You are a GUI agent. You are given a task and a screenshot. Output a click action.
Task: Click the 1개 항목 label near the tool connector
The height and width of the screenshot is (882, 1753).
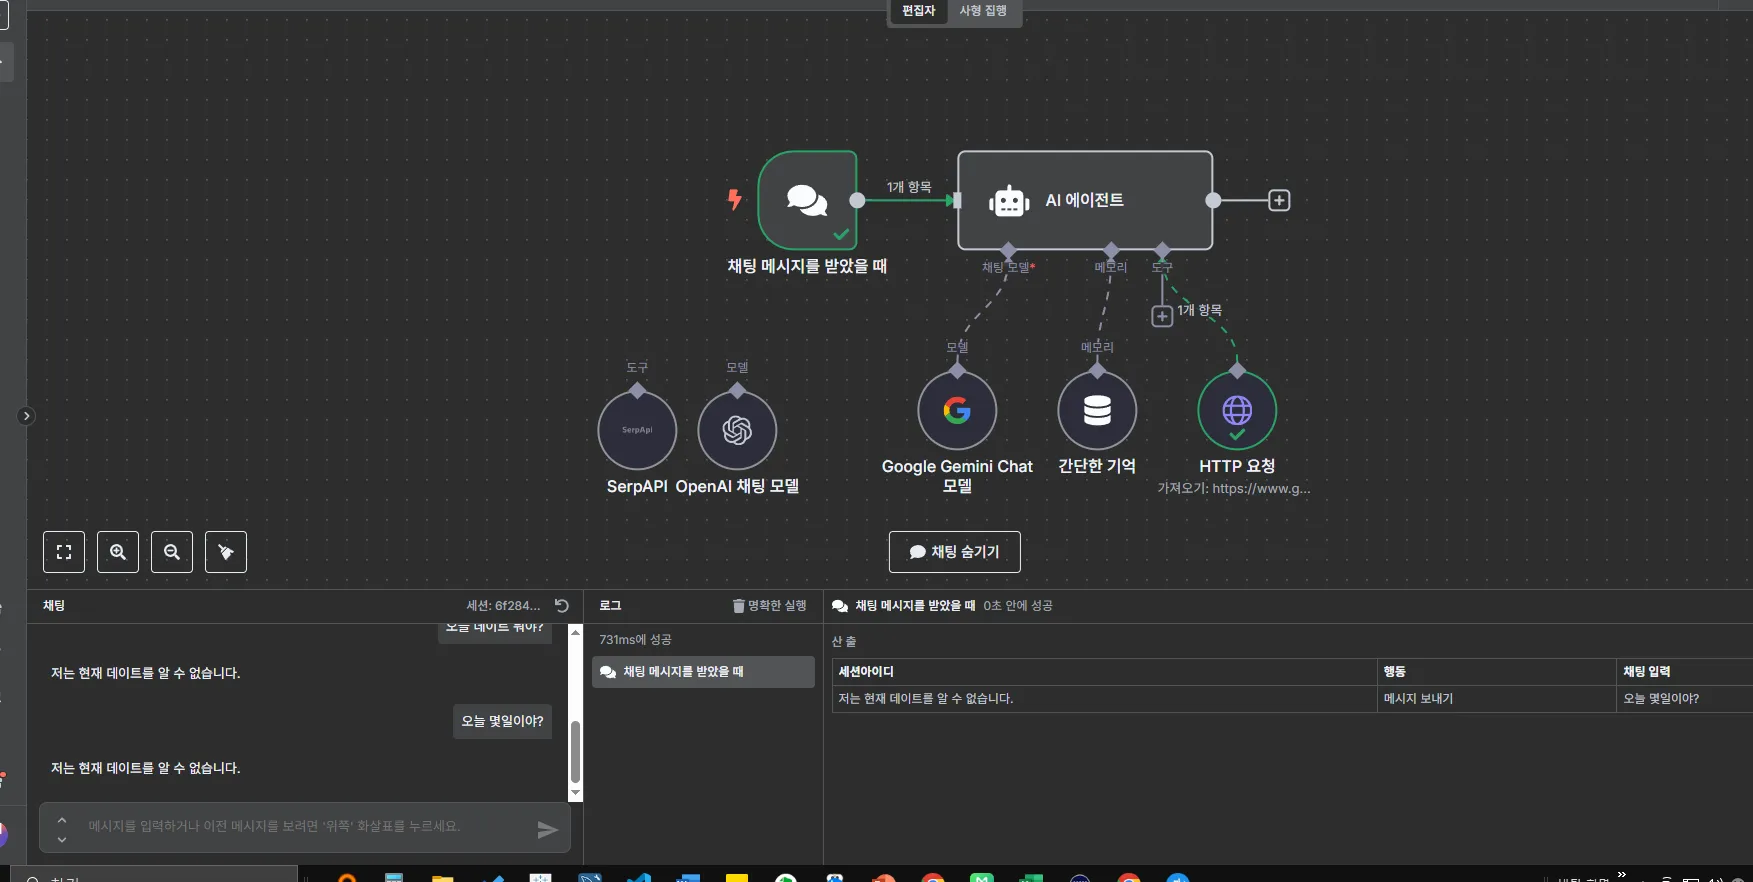tap(1199, 310)
